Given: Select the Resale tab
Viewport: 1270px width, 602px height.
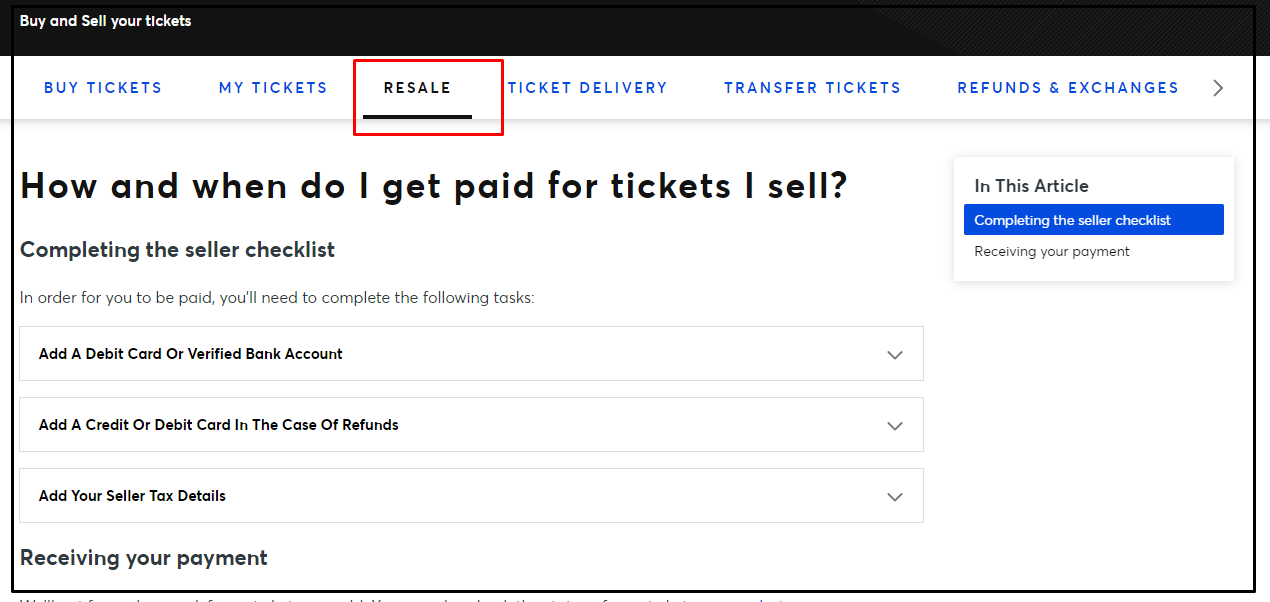Looking at the screenshot, I should point(418,88).
